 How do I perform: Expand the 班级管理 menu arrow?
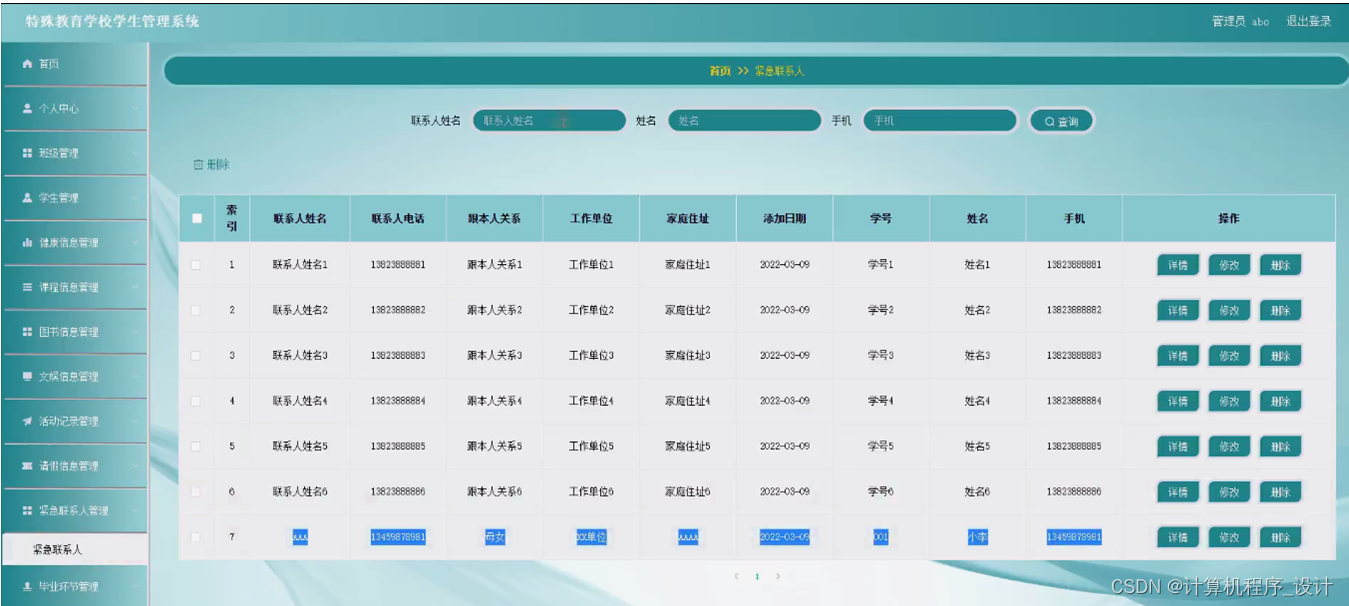click(134, 154)
